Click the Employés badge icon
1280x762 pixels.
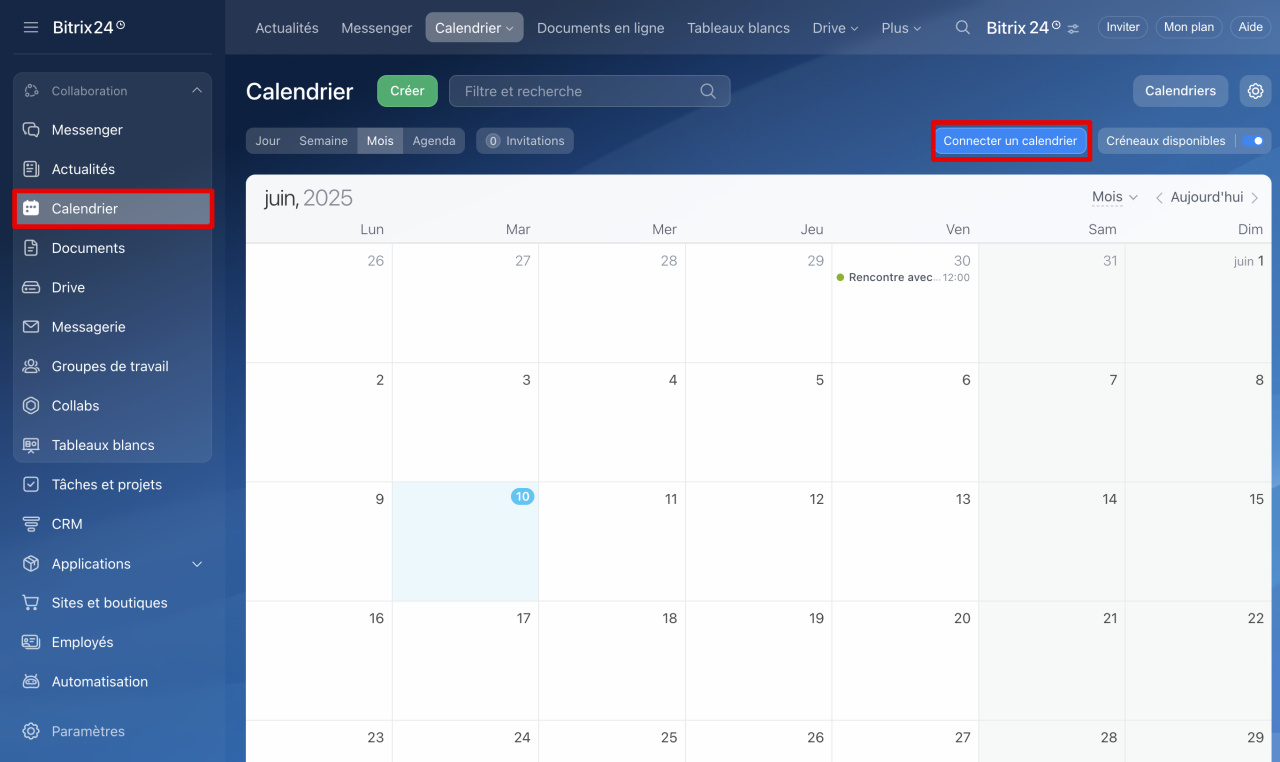tap(31, 642)
